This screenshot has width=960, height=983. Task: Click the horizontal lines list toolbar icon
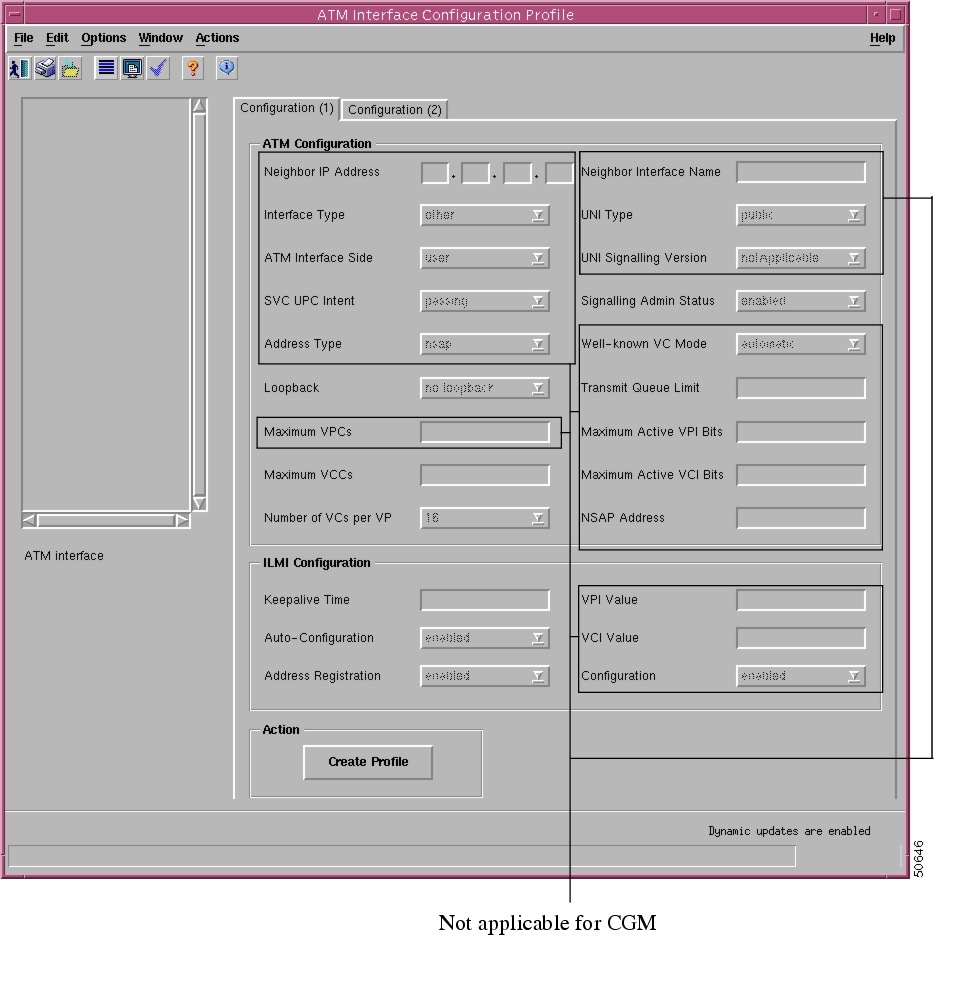[x=107, y=68]
